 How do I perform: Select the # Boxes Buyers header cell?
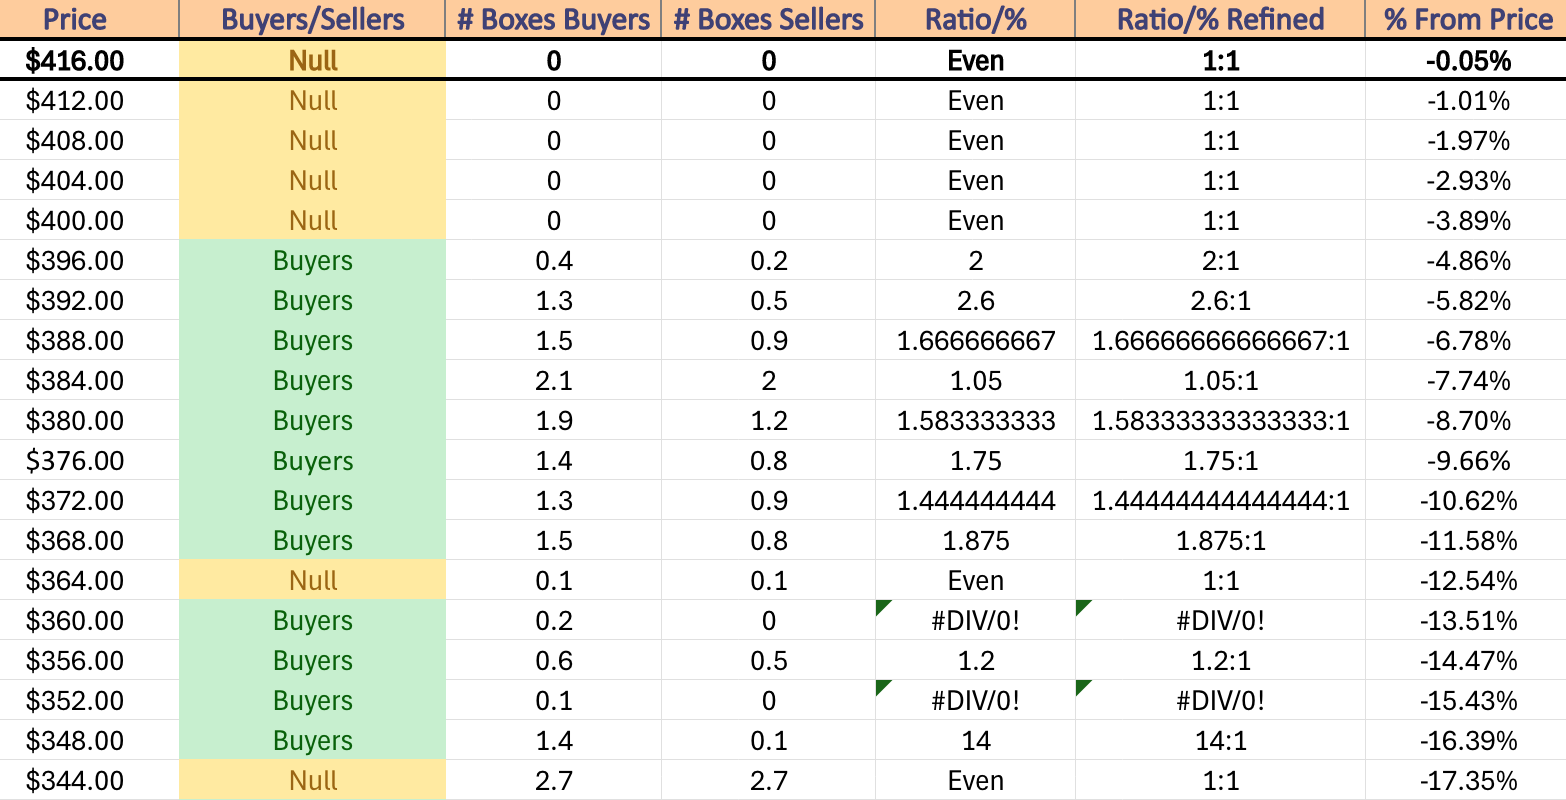pos(553,19)
